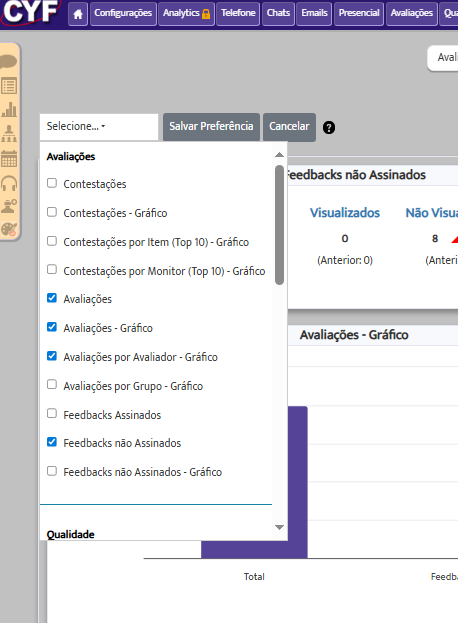Open the org hierarchy sidebar icon
This screenshot has height=623, width=458.
point(9,134)
